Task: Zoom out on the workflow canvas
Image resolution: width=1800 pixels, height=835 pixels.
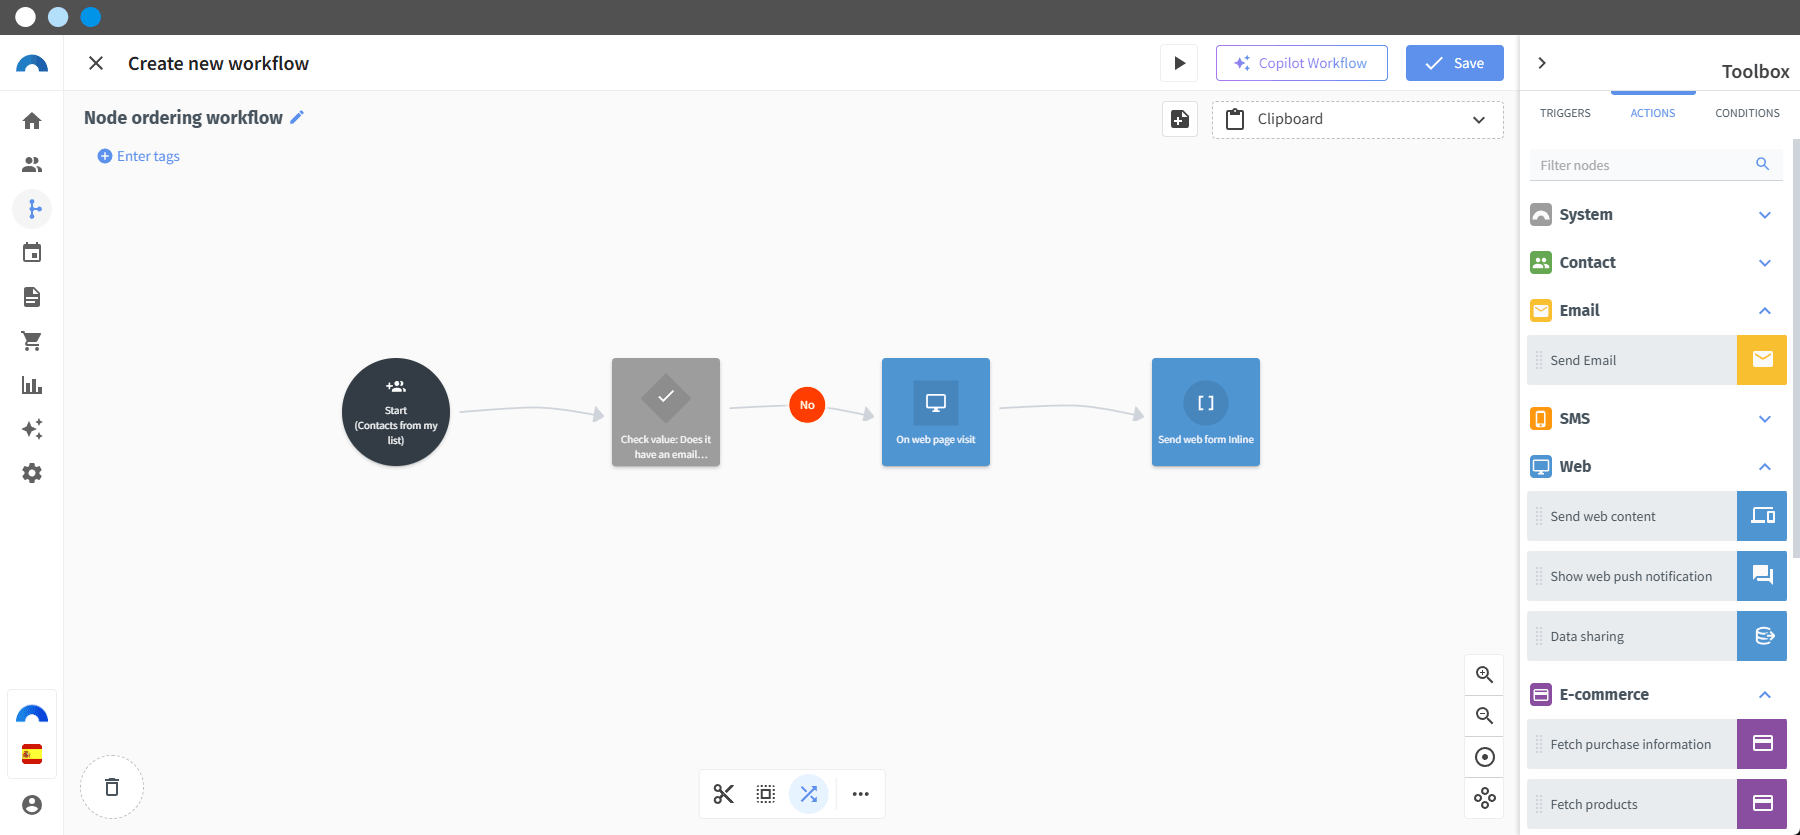Action: click(x=1485, y=716)
